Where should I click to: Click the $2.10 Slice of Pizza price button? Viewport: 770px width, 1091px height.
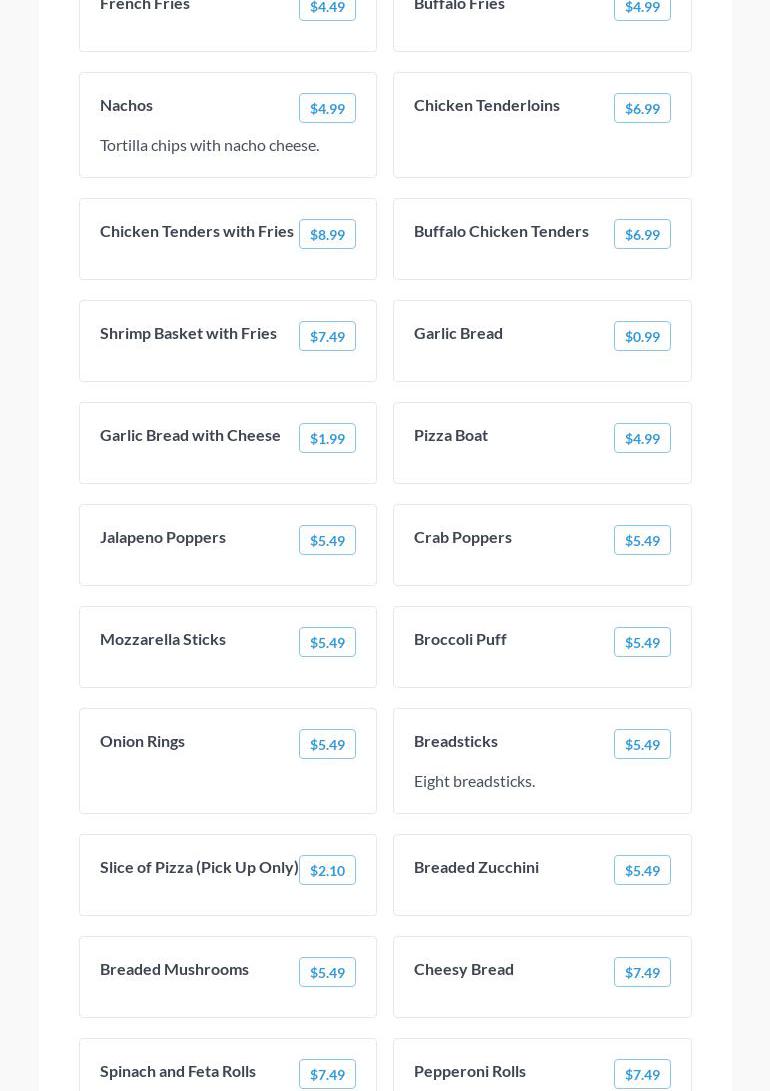pyautogui.click(x=327, y=870)
